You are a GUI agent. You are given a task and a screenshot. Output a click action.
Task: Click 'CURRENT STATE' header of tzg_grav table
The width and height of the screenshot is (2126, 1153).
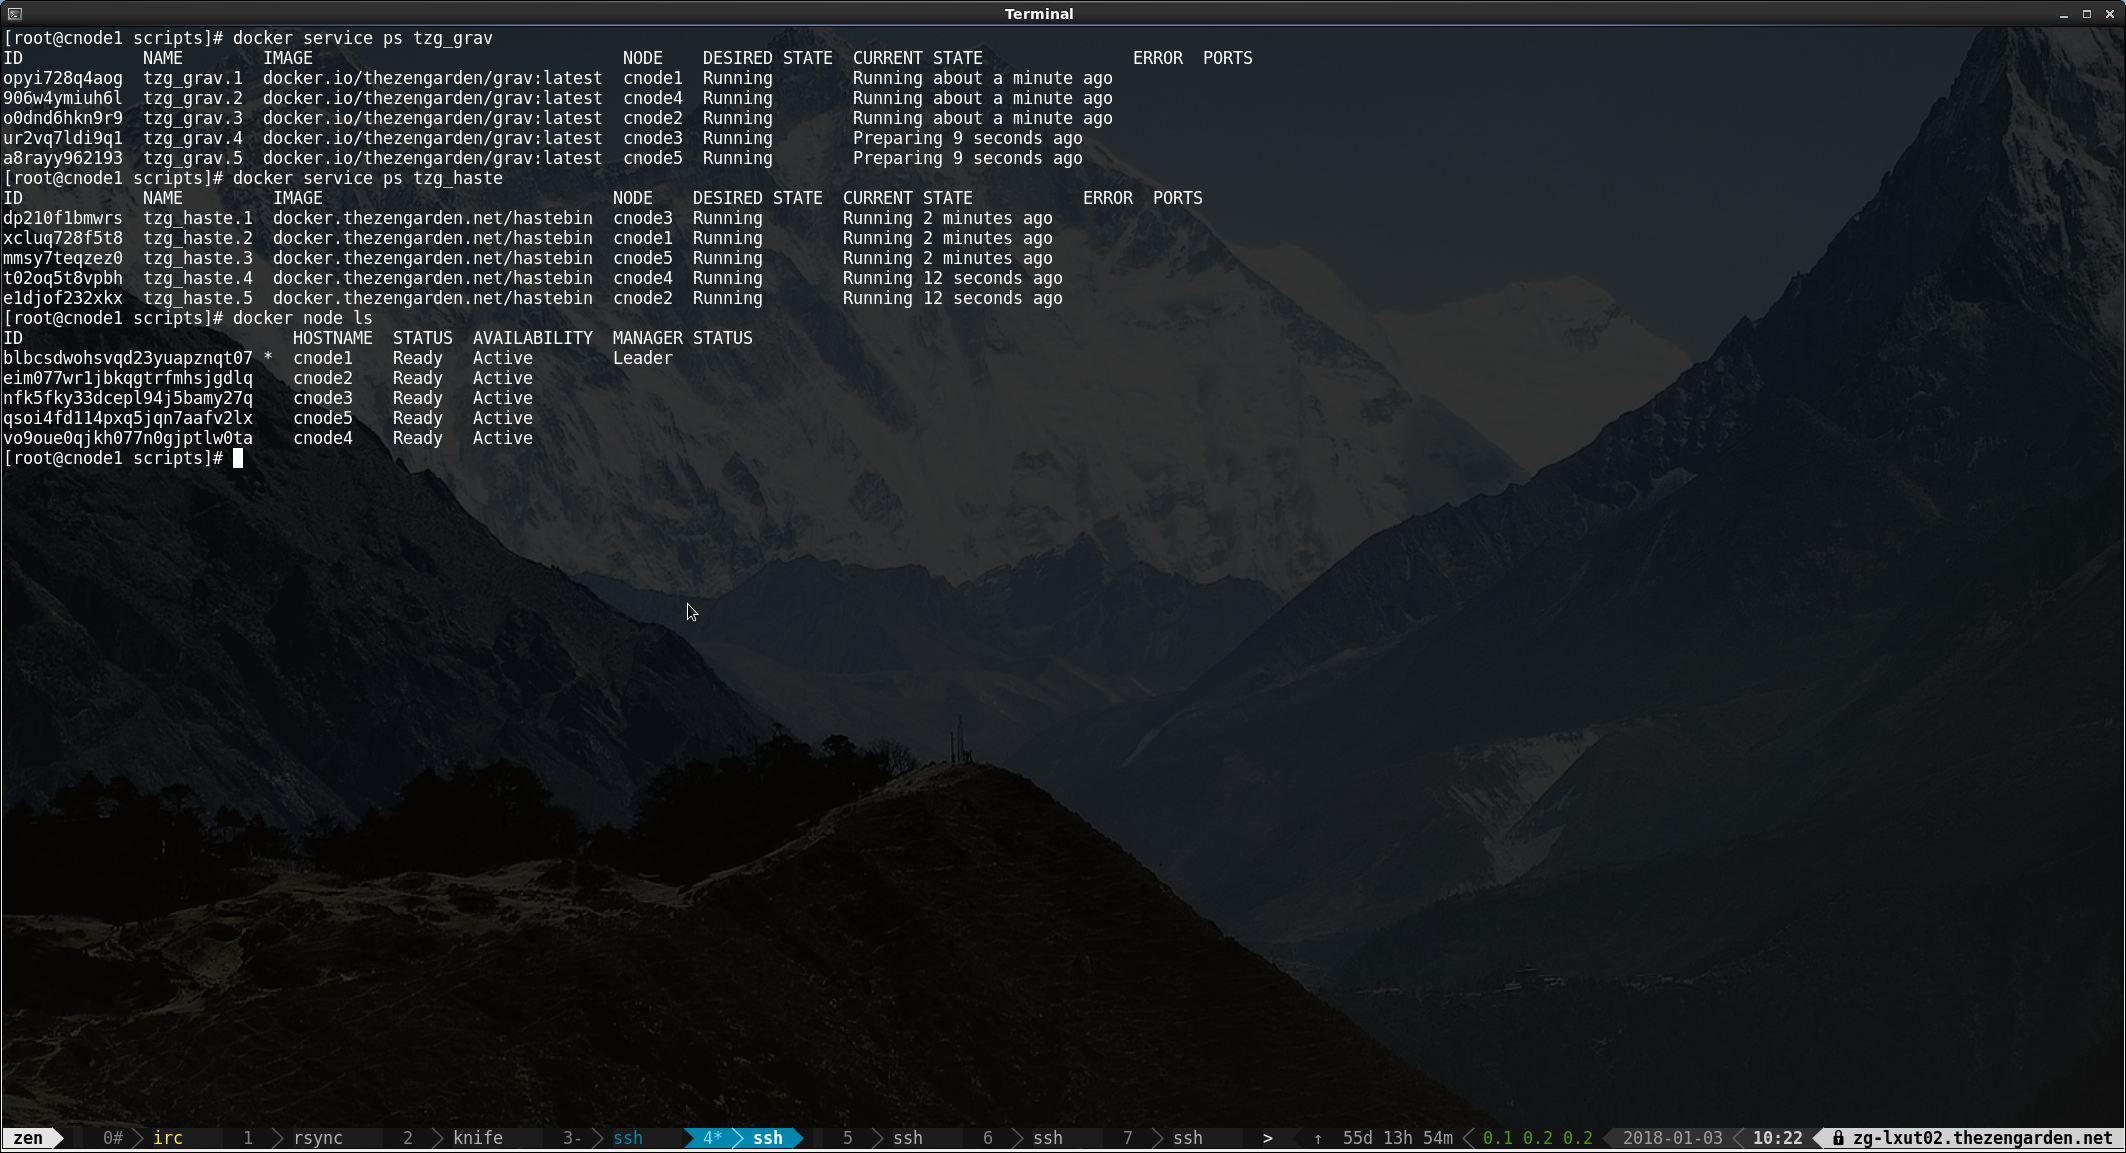918,58
